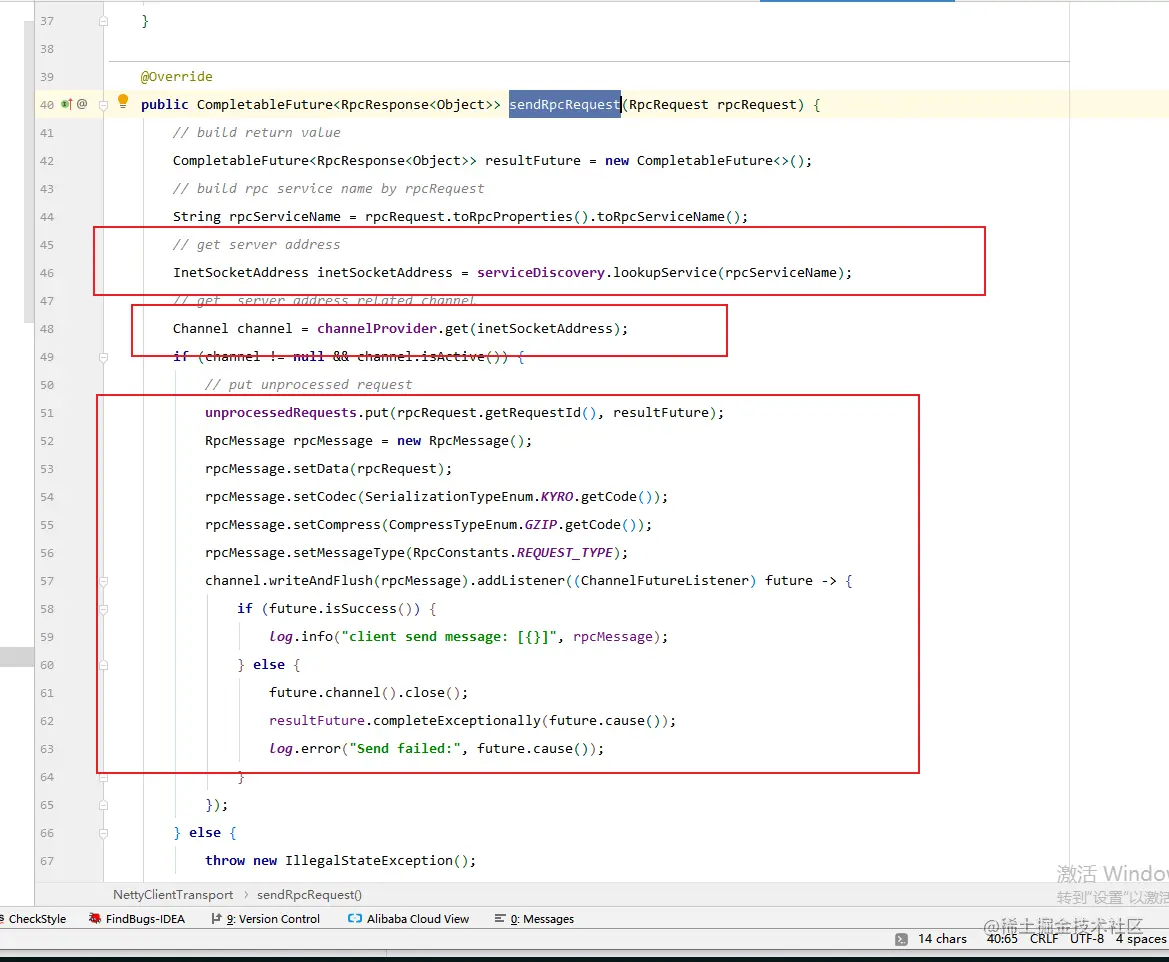Click toRpcServiceName on line 44

(x=661, y=217)
